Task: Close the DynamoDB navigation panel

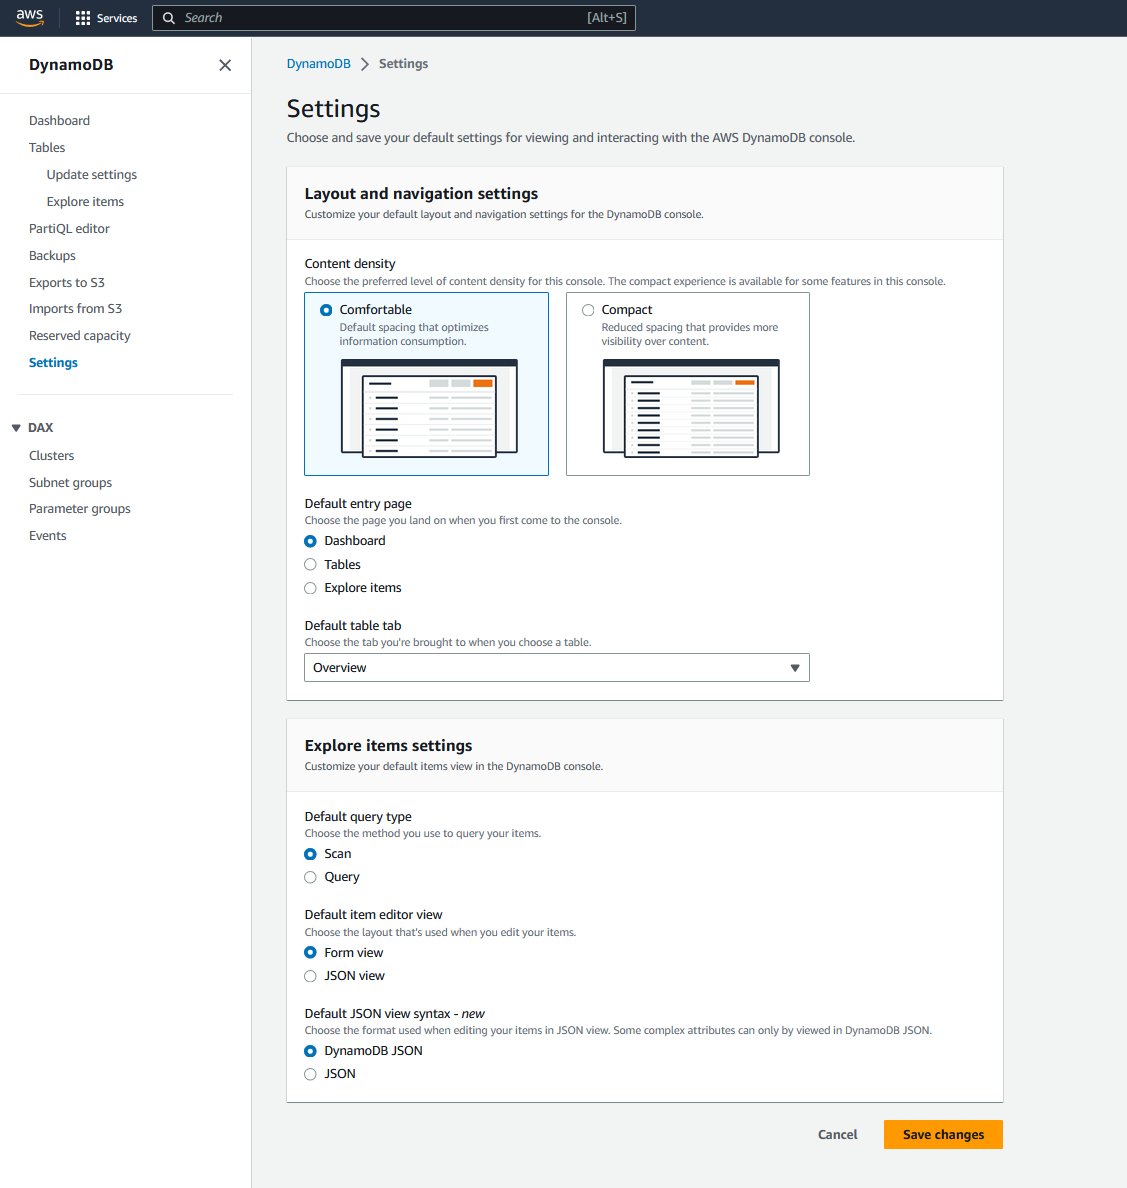Action: 225,65
